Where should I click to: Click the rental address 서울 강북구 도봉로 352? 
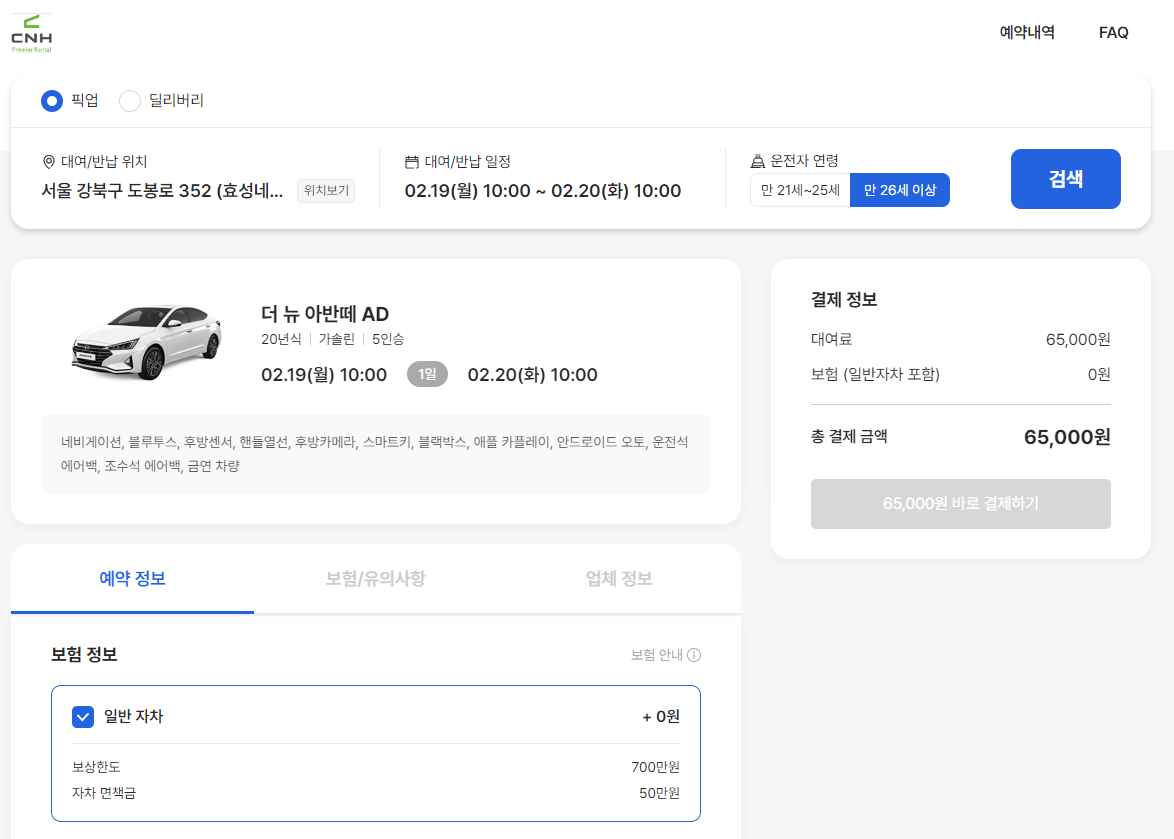162,191
